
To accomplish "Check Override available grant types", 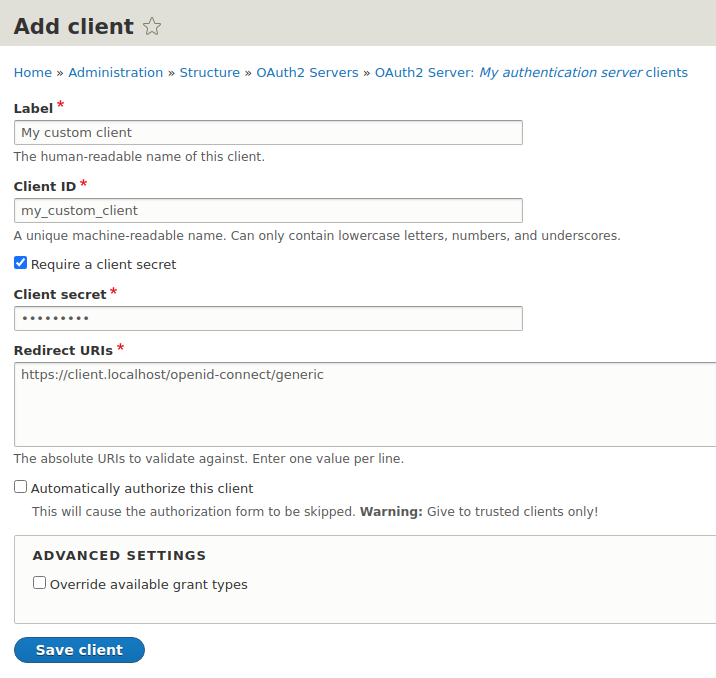I will pos(39,583).
